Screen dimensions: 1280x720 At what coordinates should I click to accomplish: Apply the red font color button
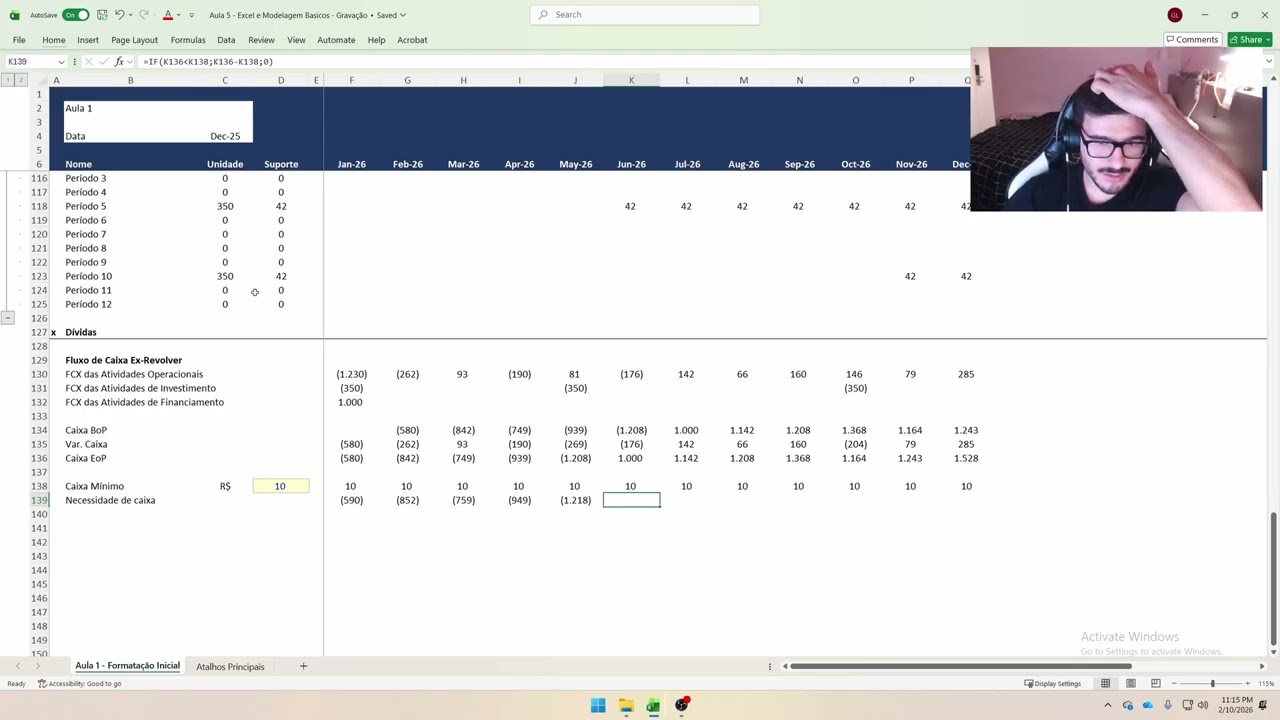click(x=167, y=15)
